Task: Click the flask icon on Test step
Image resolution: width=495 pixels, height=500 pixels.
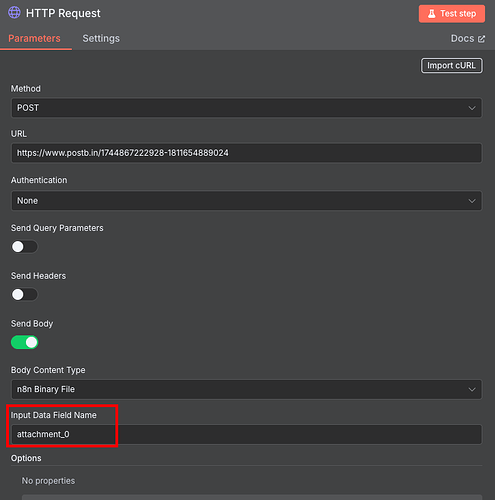Action: tap(431, 14)
